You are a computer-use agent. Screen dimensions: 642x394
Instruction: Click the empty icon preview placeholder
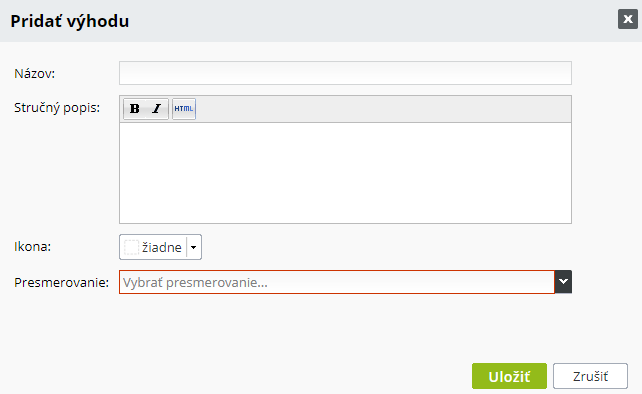click(x=131, y=247)
